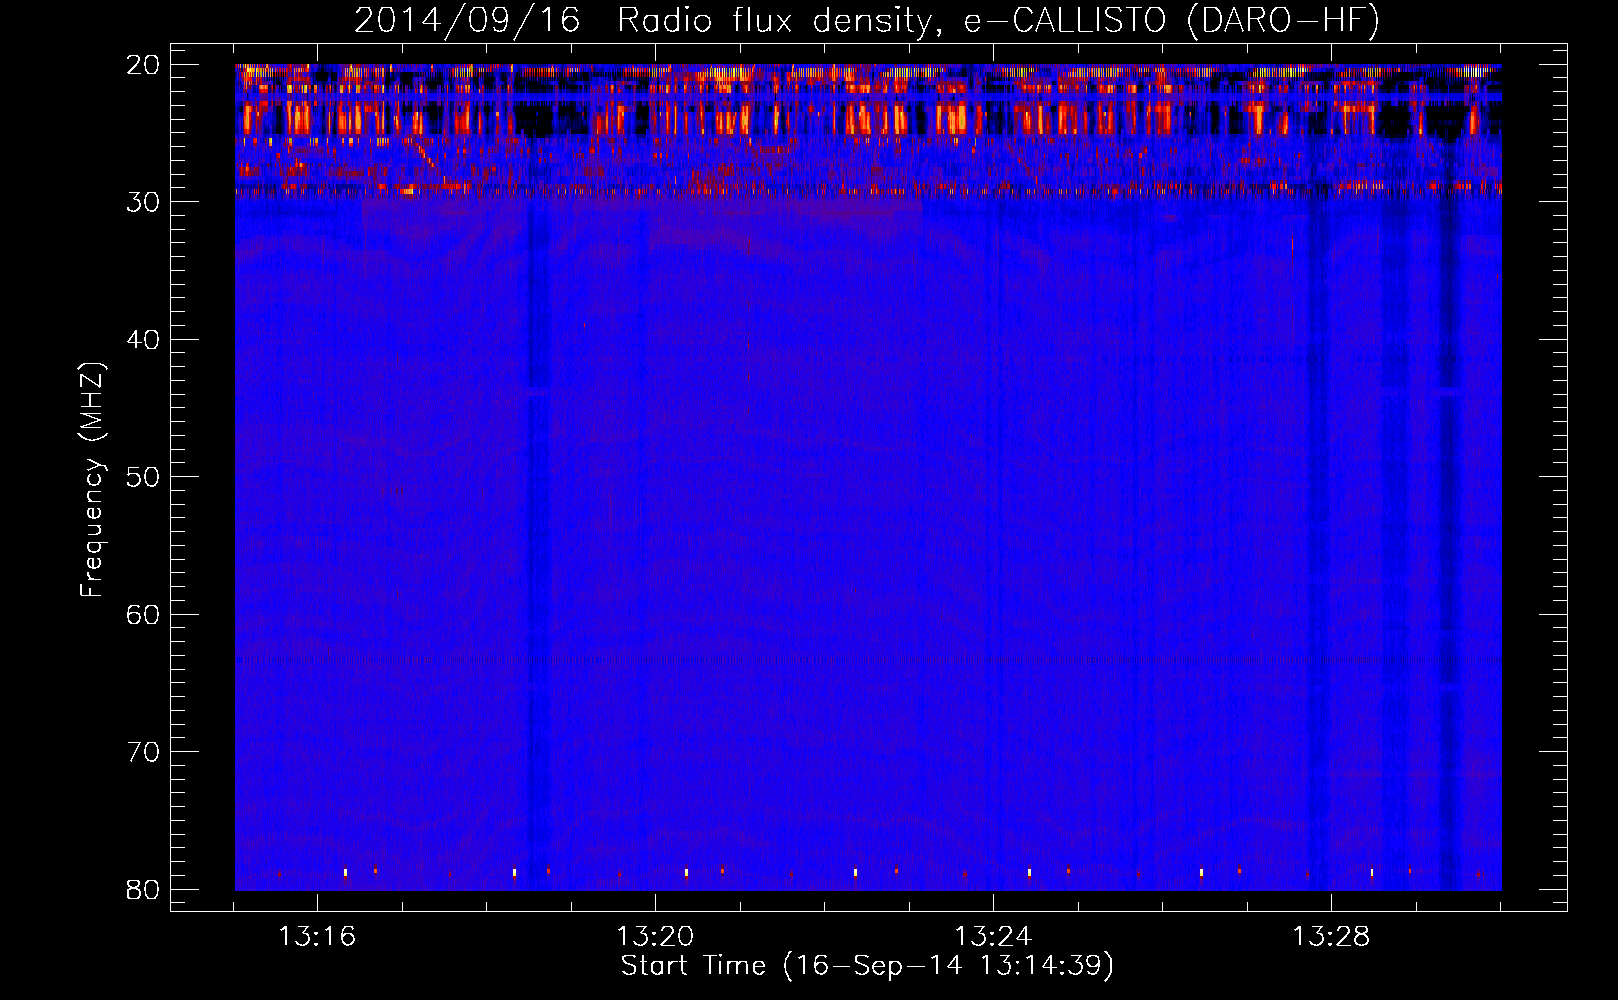Image resolution: width=1618 pixels, height=1000 pixels.
Task: Click the 30 MHz frequency tick label
Action: 143,202
